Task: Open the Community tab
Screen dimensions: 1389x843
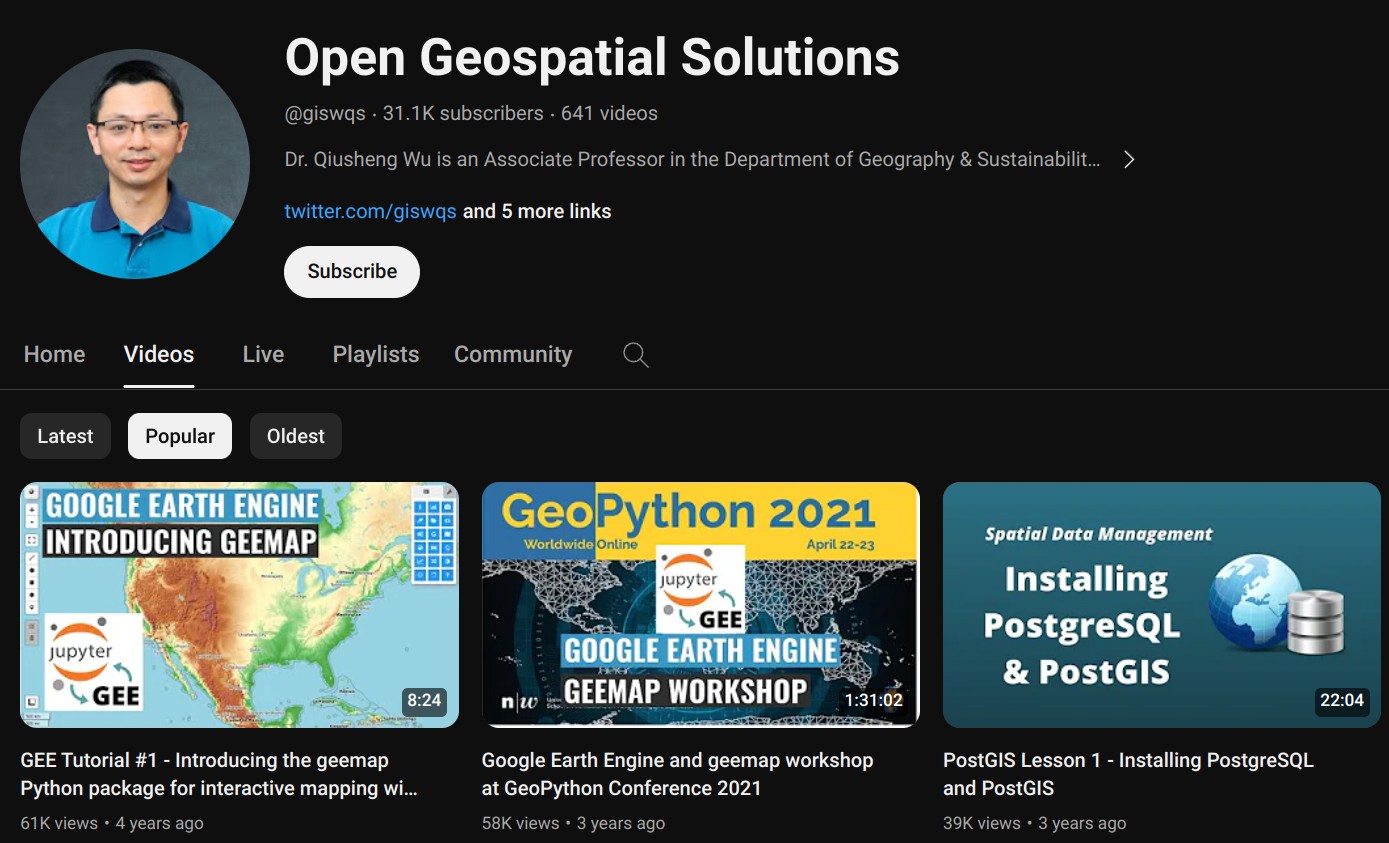Action: tap(513, 354)
